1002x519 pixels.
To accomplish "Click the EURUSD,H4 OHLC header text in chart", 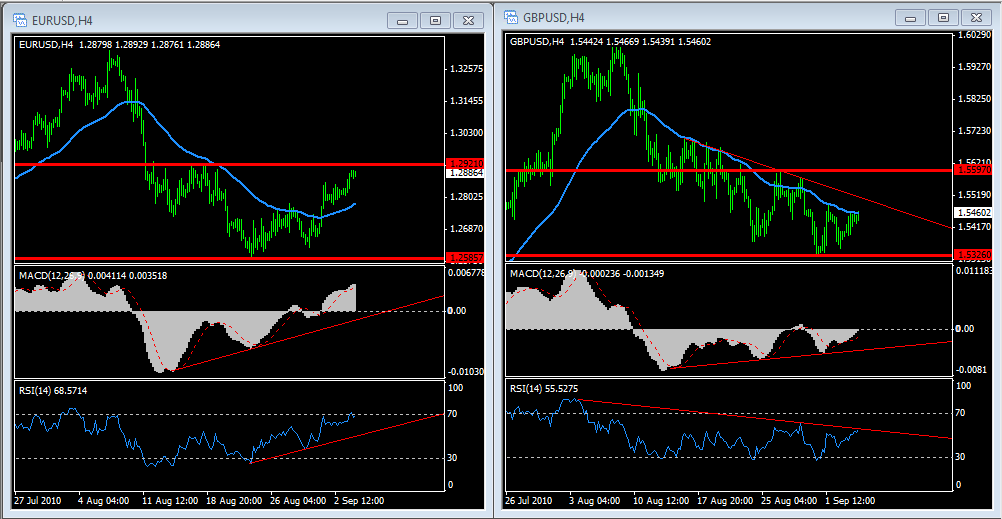I will 119,45.
